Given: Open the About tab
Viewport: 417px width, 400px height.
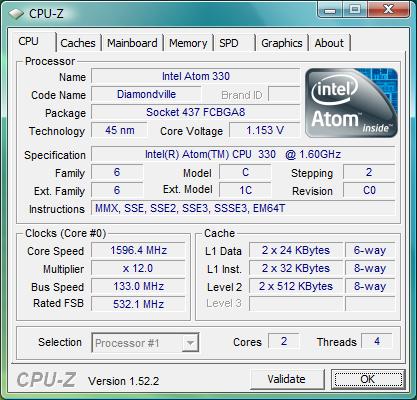Looking at the screenshot, I should pyautogui.click(x=329, y=43).
